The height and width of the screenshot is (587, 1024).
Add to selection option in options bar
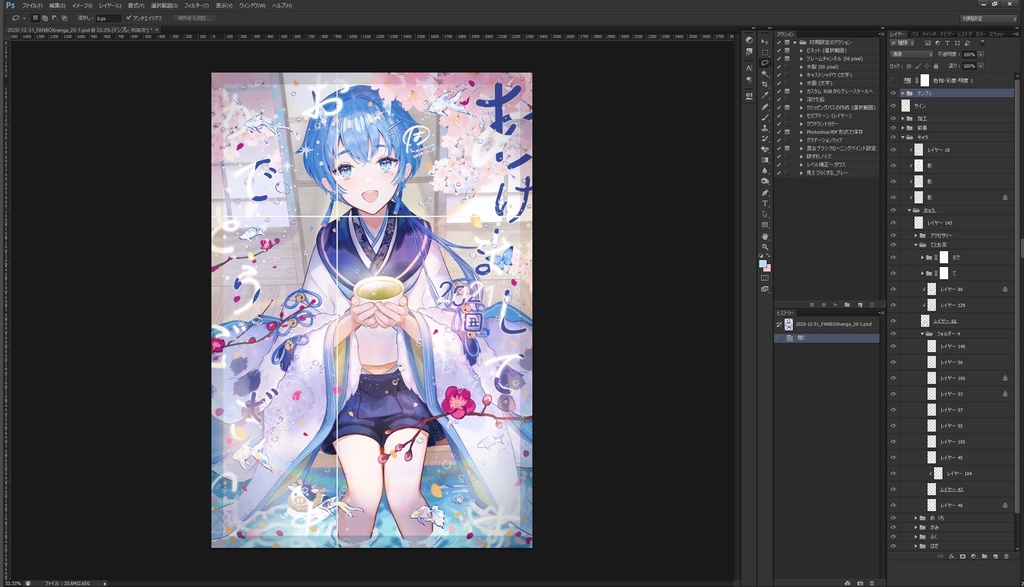[45, 18]
